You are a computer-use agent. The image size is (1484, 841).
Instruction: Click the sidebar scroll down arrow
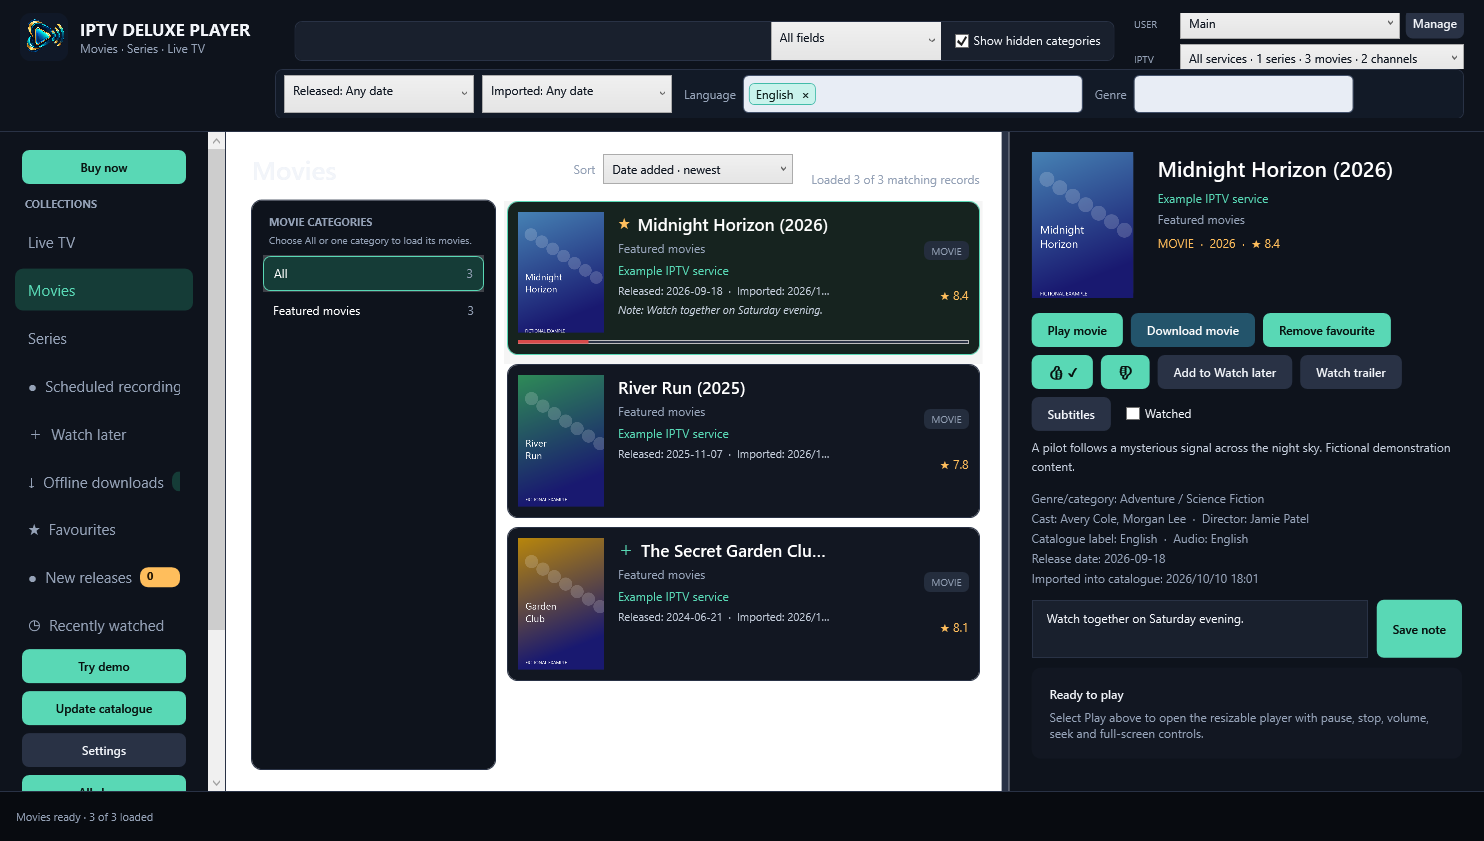(216, 783)
